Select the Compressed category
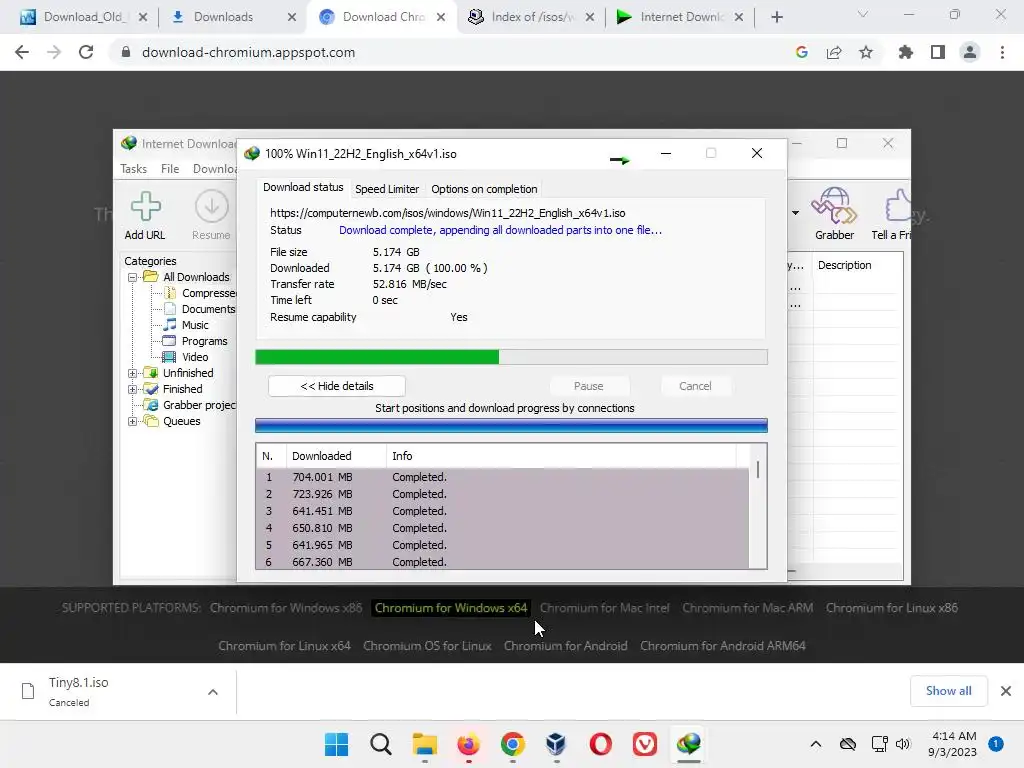The width and height of the screenshot is (1024, 768). pos(208,293)
